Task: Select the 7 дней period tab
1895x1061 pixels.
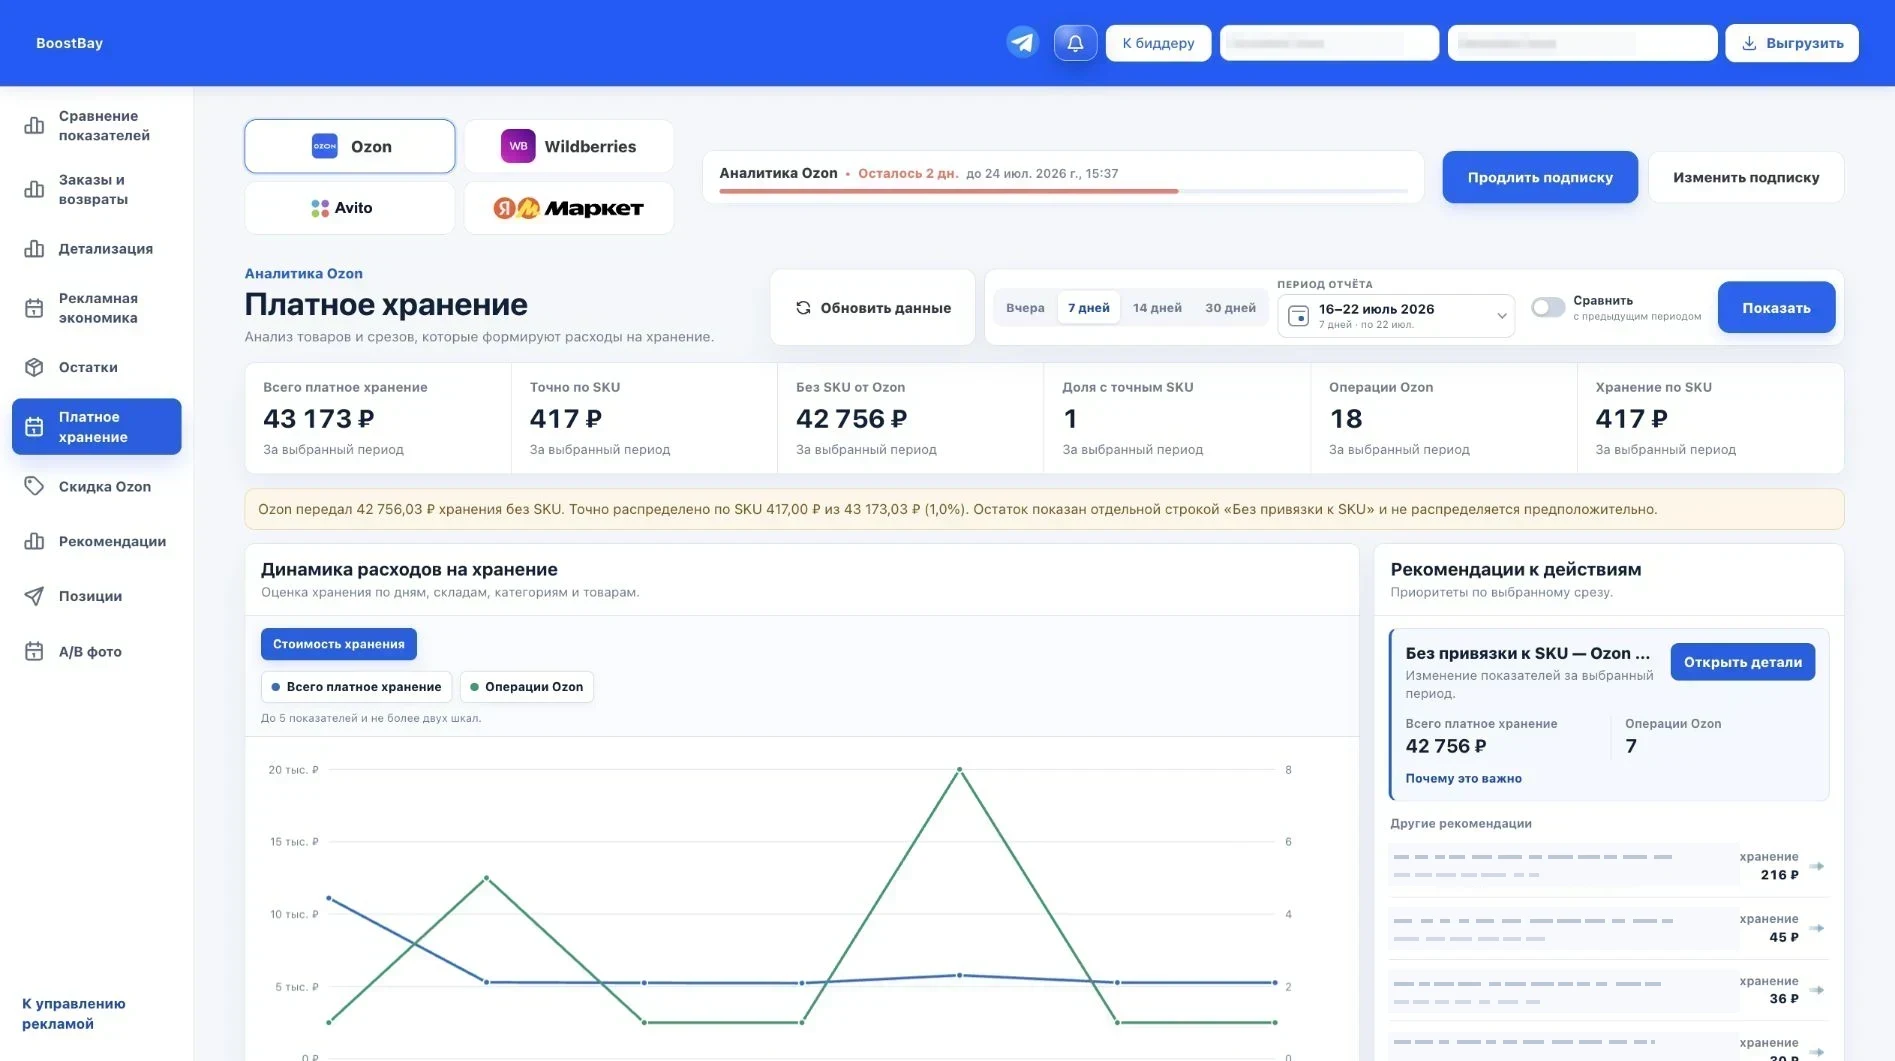Action: 1088,308
